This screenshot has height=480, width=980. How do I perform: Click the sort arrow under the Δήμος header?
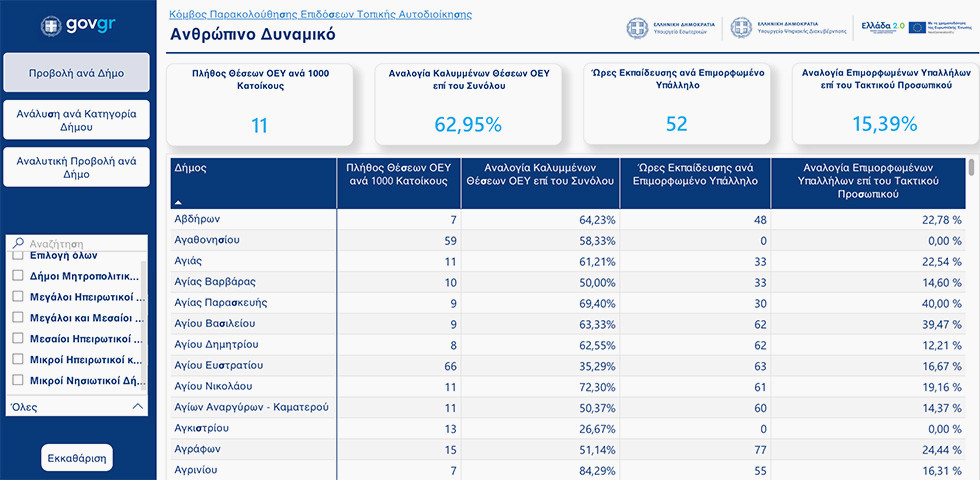178,203
